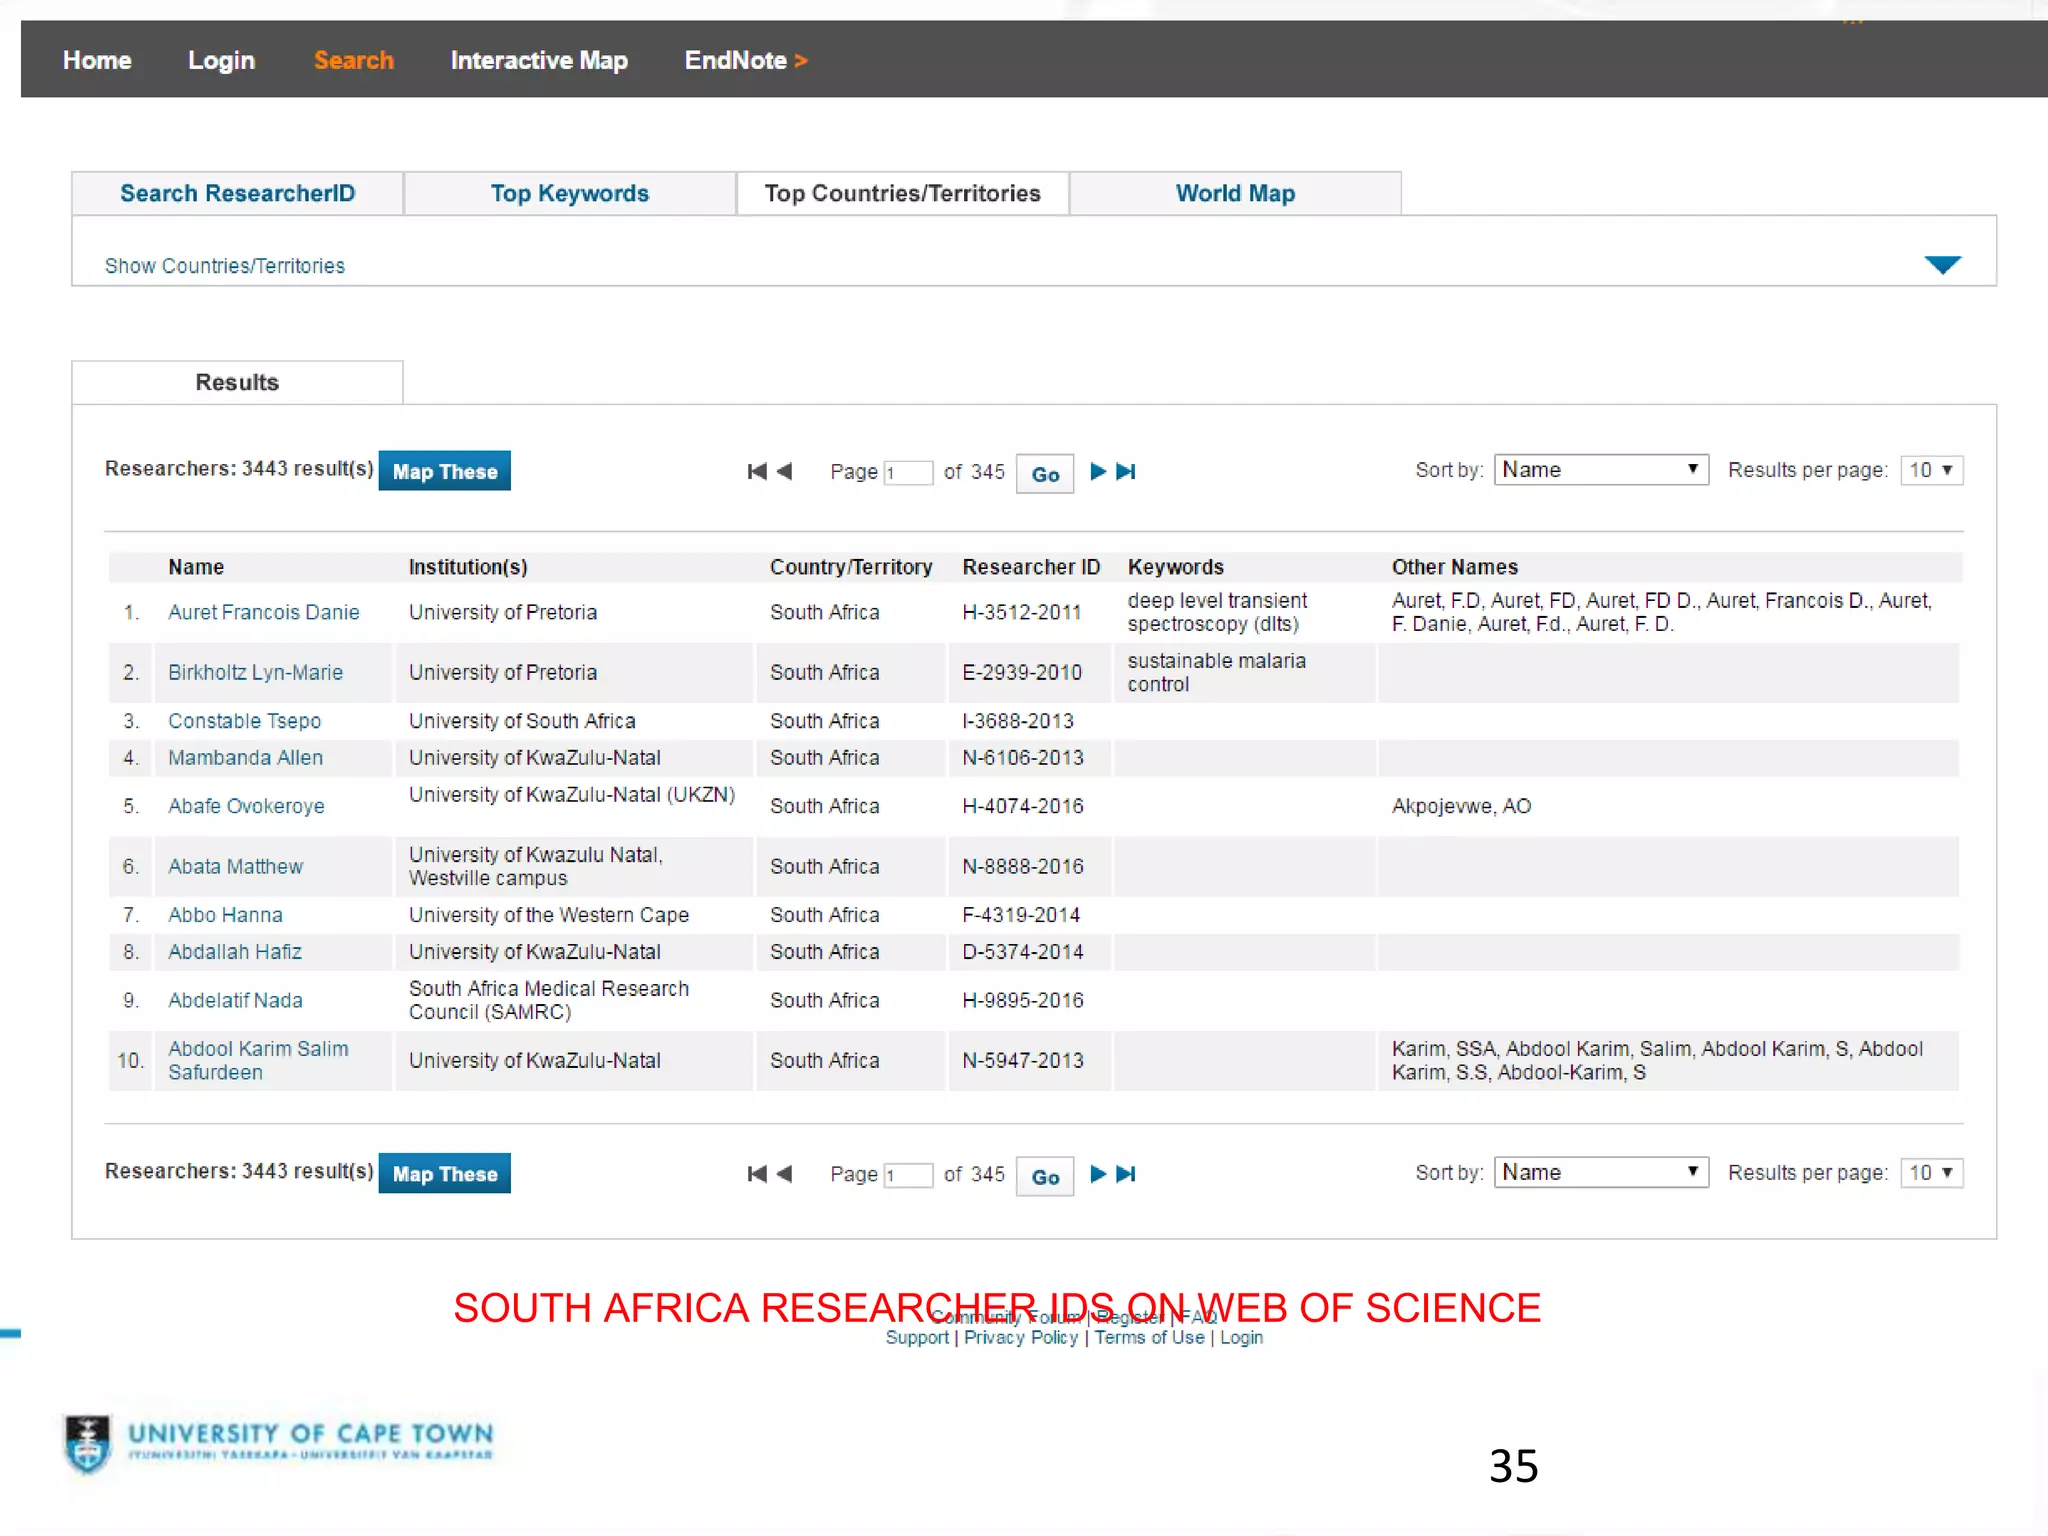Open researcher Constable Tsepo
2048x1536 pixels.
tap(244, 721)
